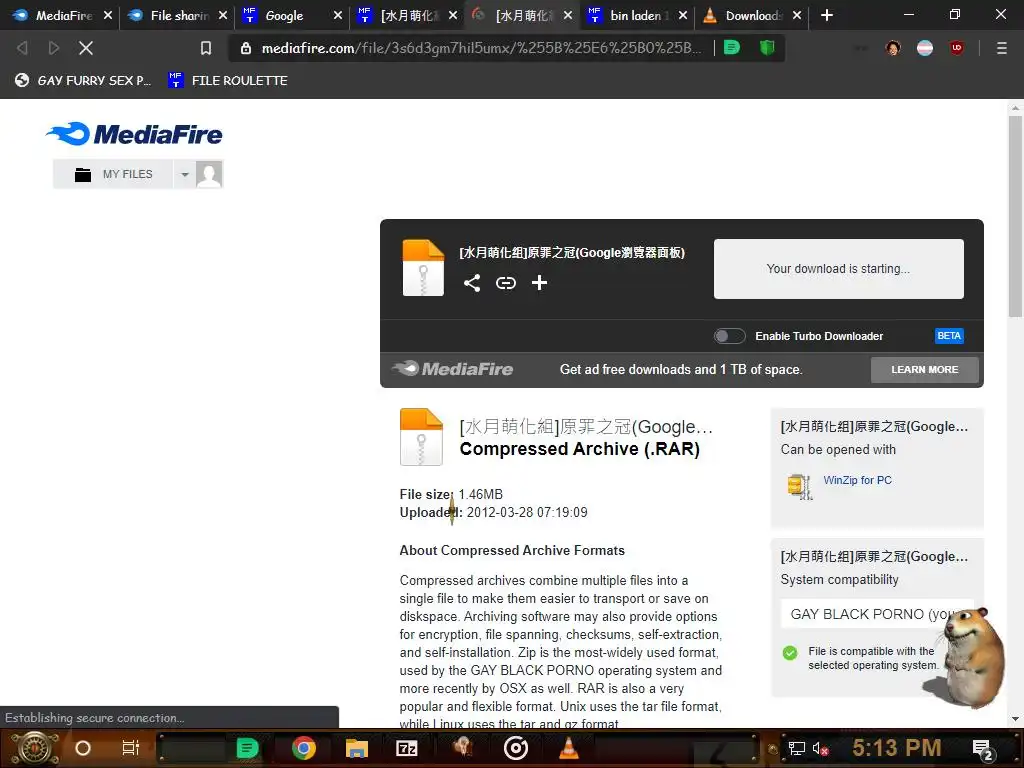
Task: Click the address bar URL field
Action: point(481,48)
